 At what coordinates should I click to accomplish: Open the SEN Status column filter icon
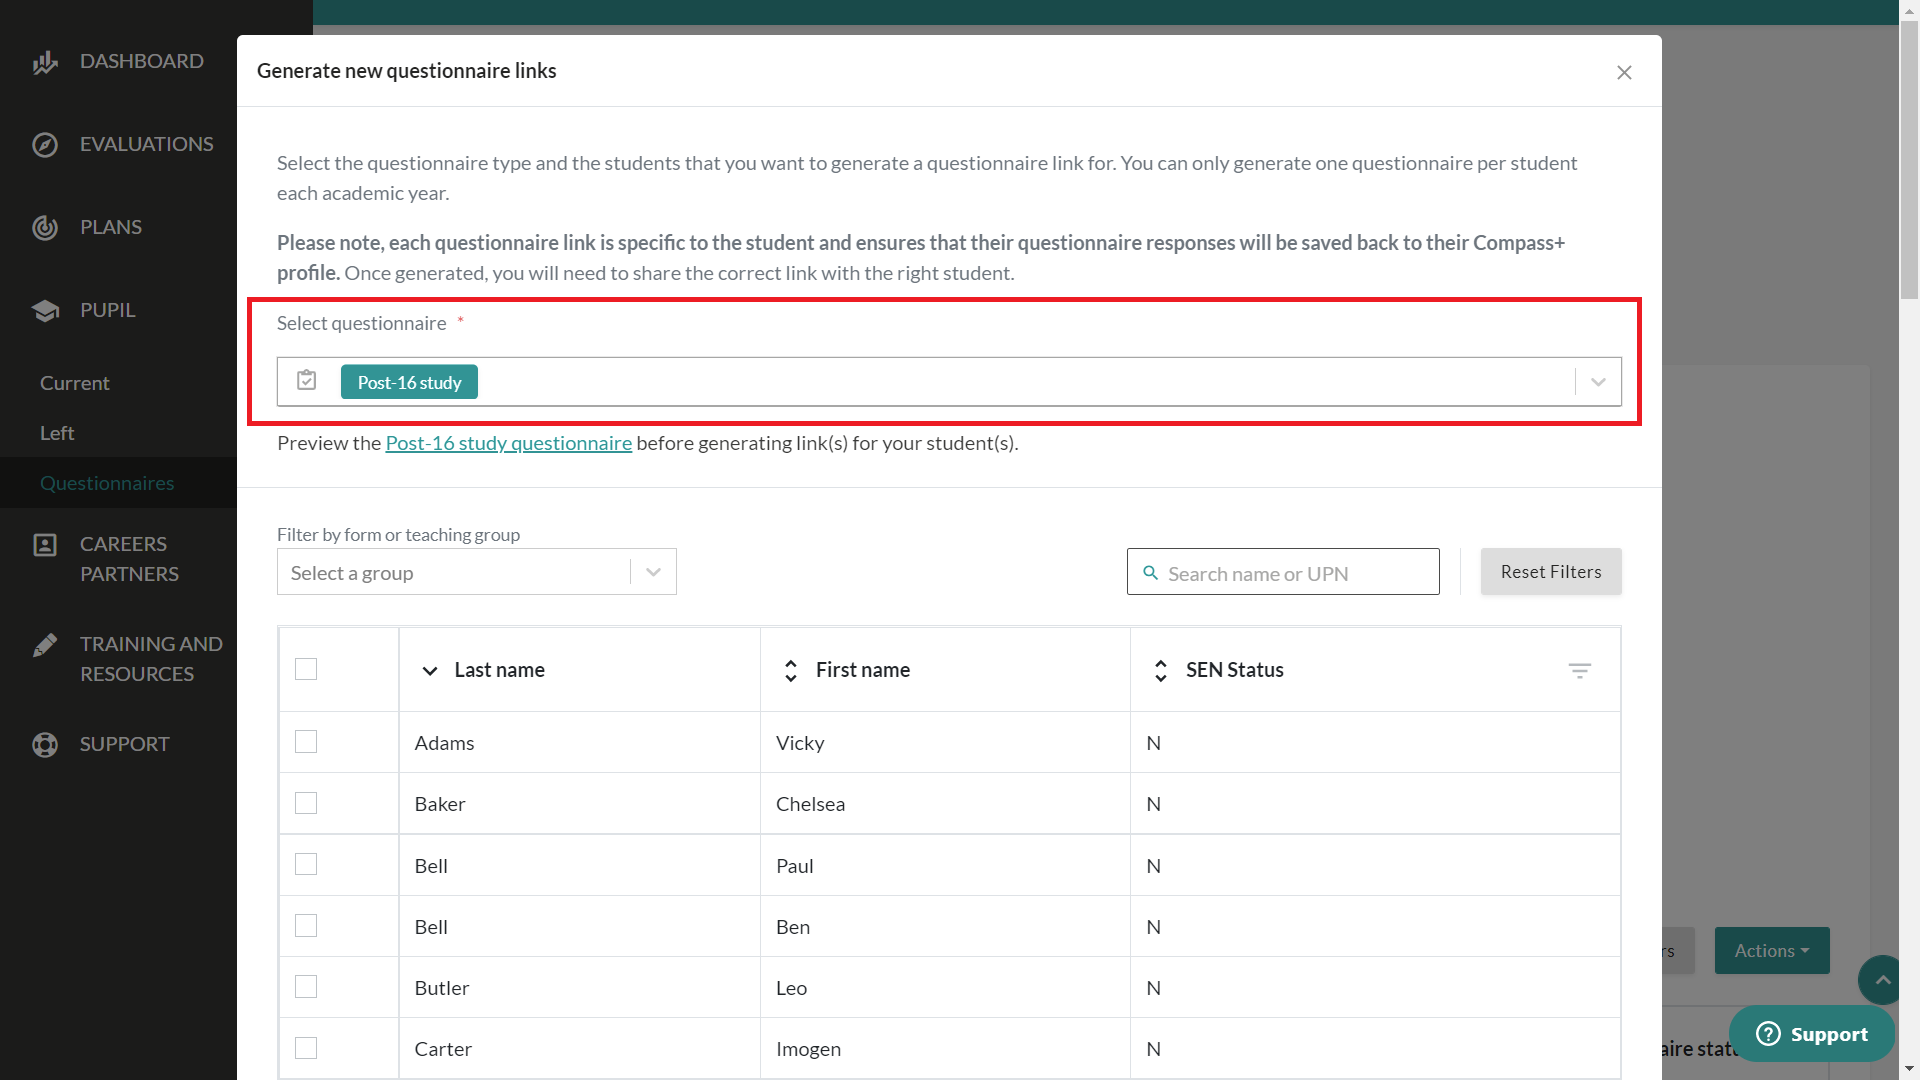pos(1579,671)
